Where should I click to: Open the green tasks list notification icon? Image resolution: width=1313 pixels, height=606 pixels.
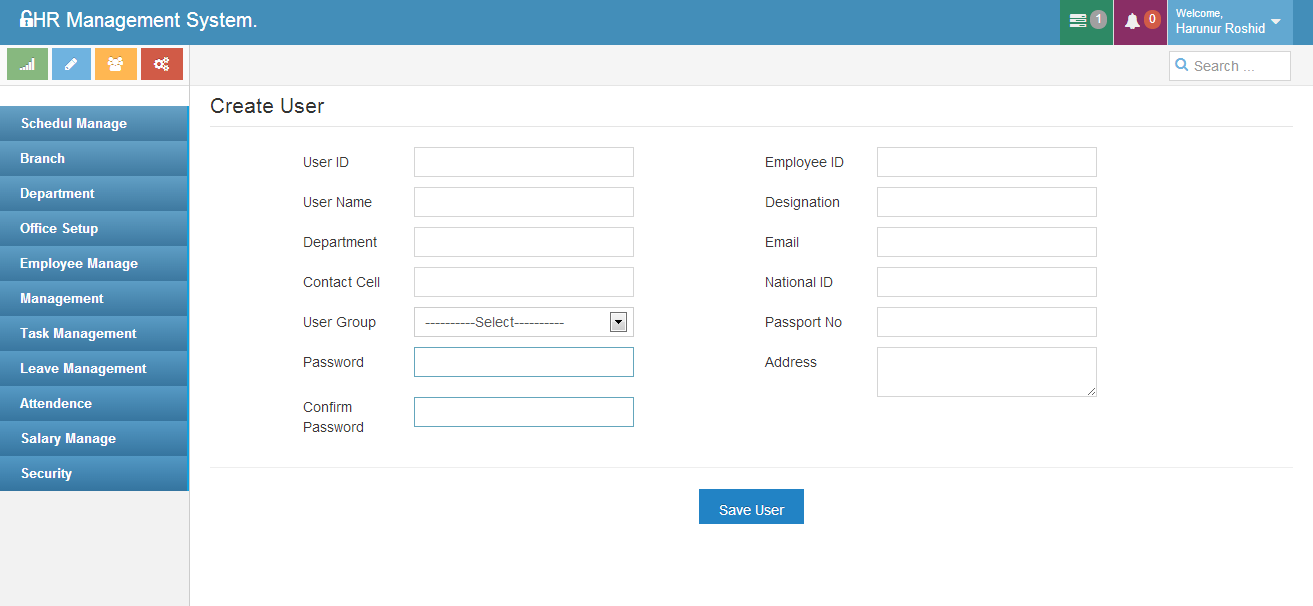click(1078, 21)
